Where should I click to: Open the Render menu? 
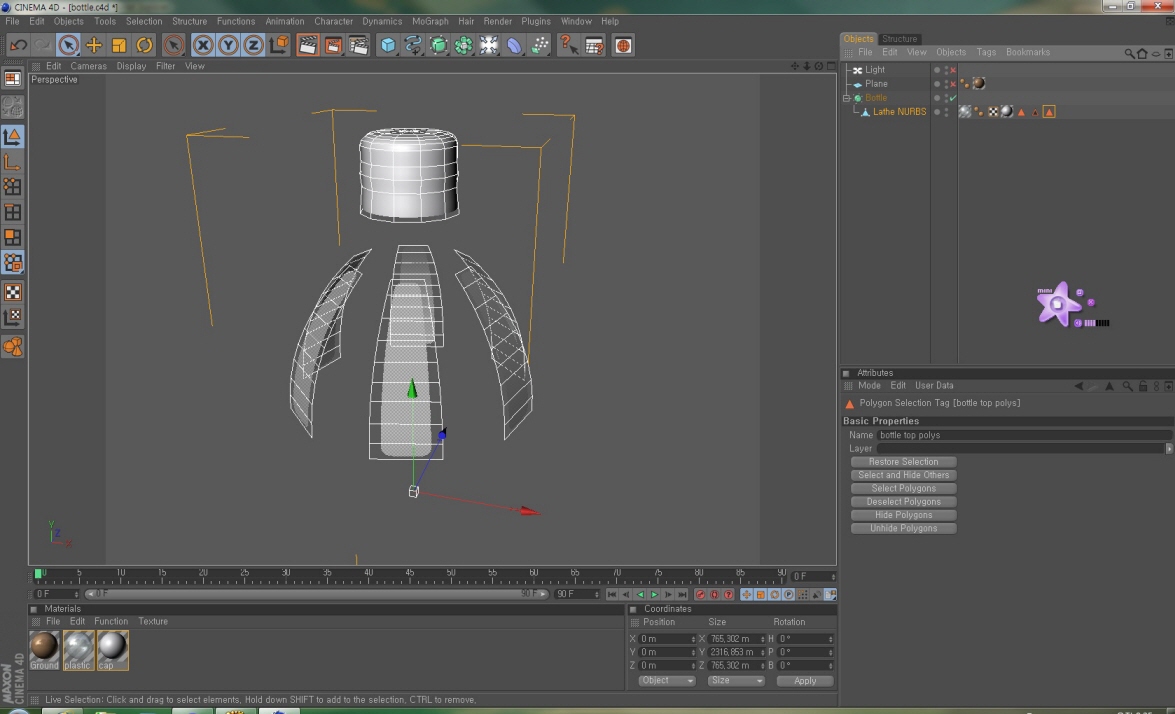coord(498,22)
